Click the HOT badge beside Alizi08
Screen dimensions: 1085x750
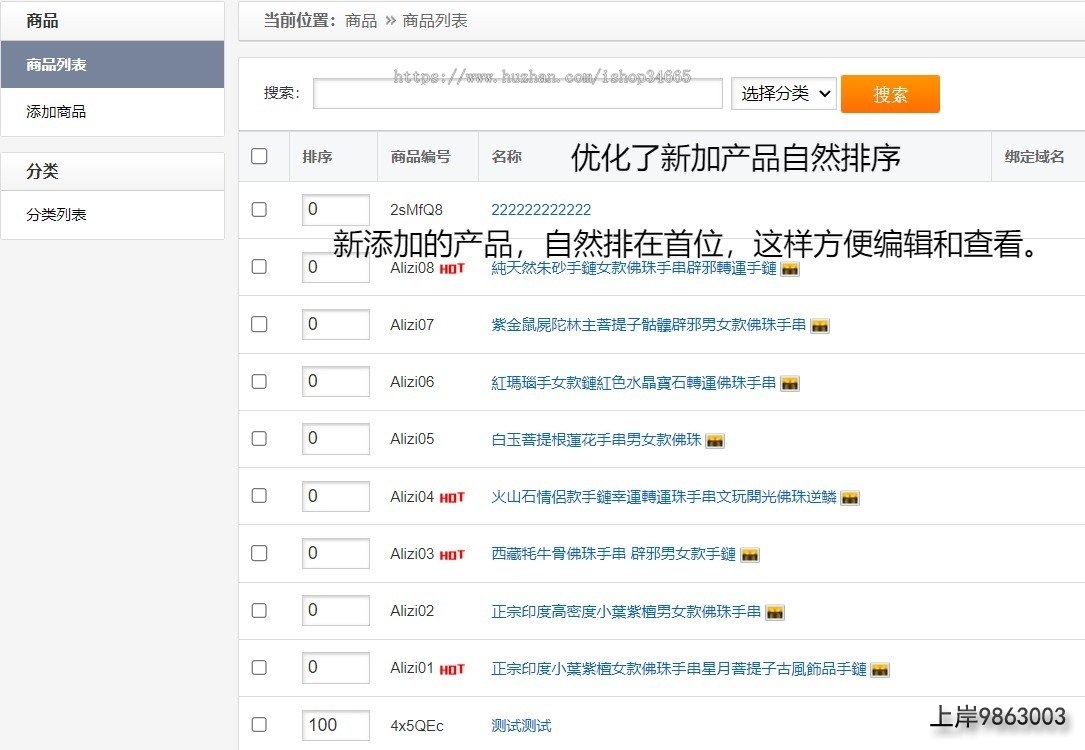coord(450,268)
